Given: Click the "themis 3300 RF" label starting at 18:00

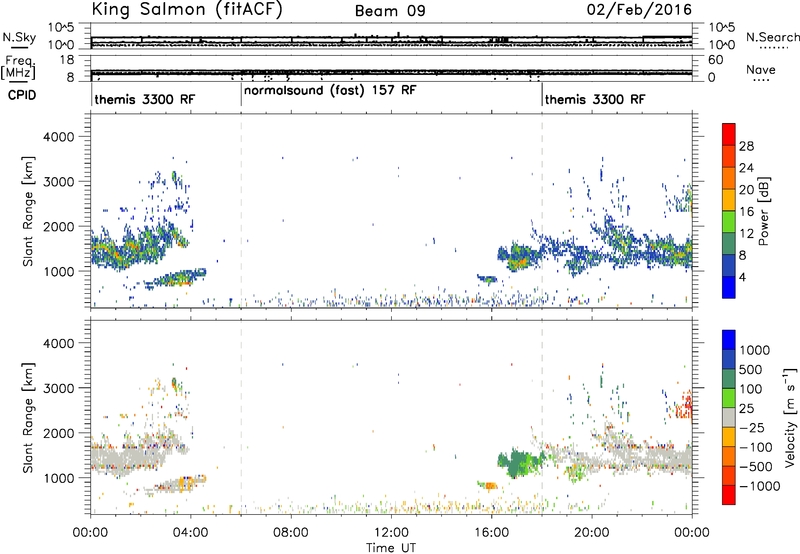Looking at the screenshot, I should [x=595, y=99].
